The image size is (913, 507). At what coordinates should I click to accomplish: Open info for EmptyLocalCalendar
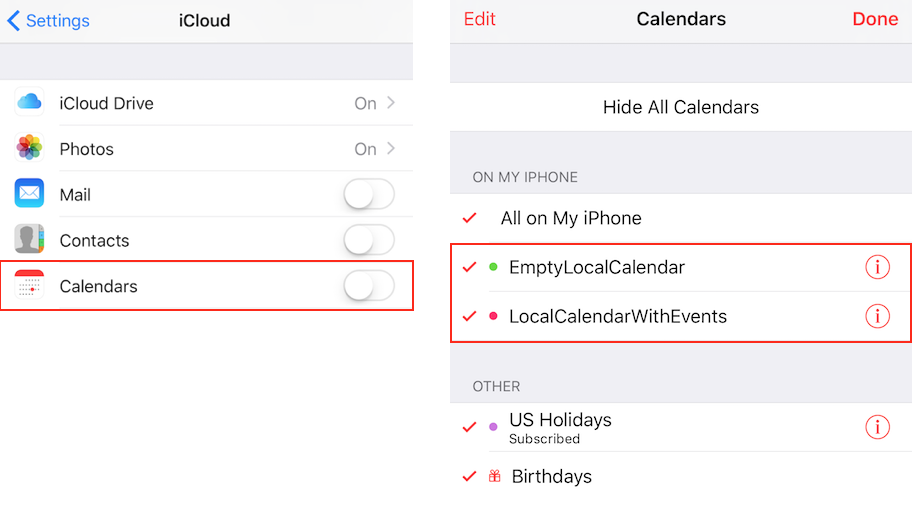click(x=877, y=267)
